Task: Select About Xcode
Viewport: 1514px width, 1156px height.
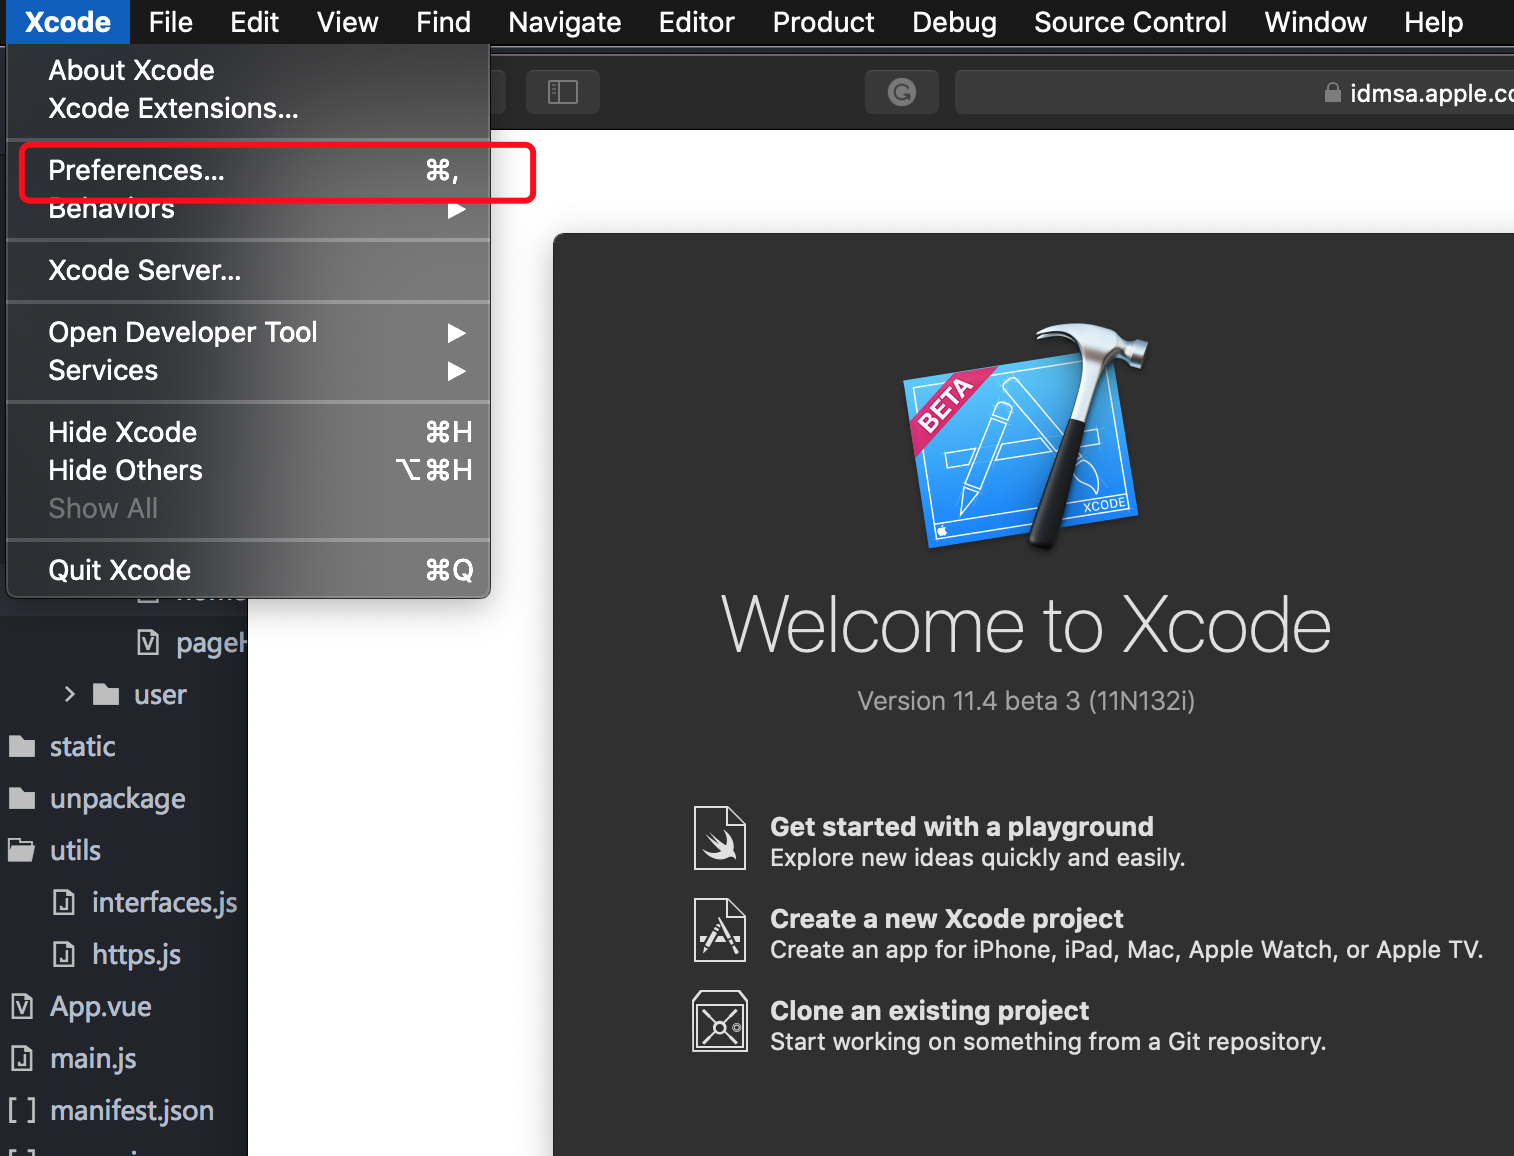Action: (248, 70)
